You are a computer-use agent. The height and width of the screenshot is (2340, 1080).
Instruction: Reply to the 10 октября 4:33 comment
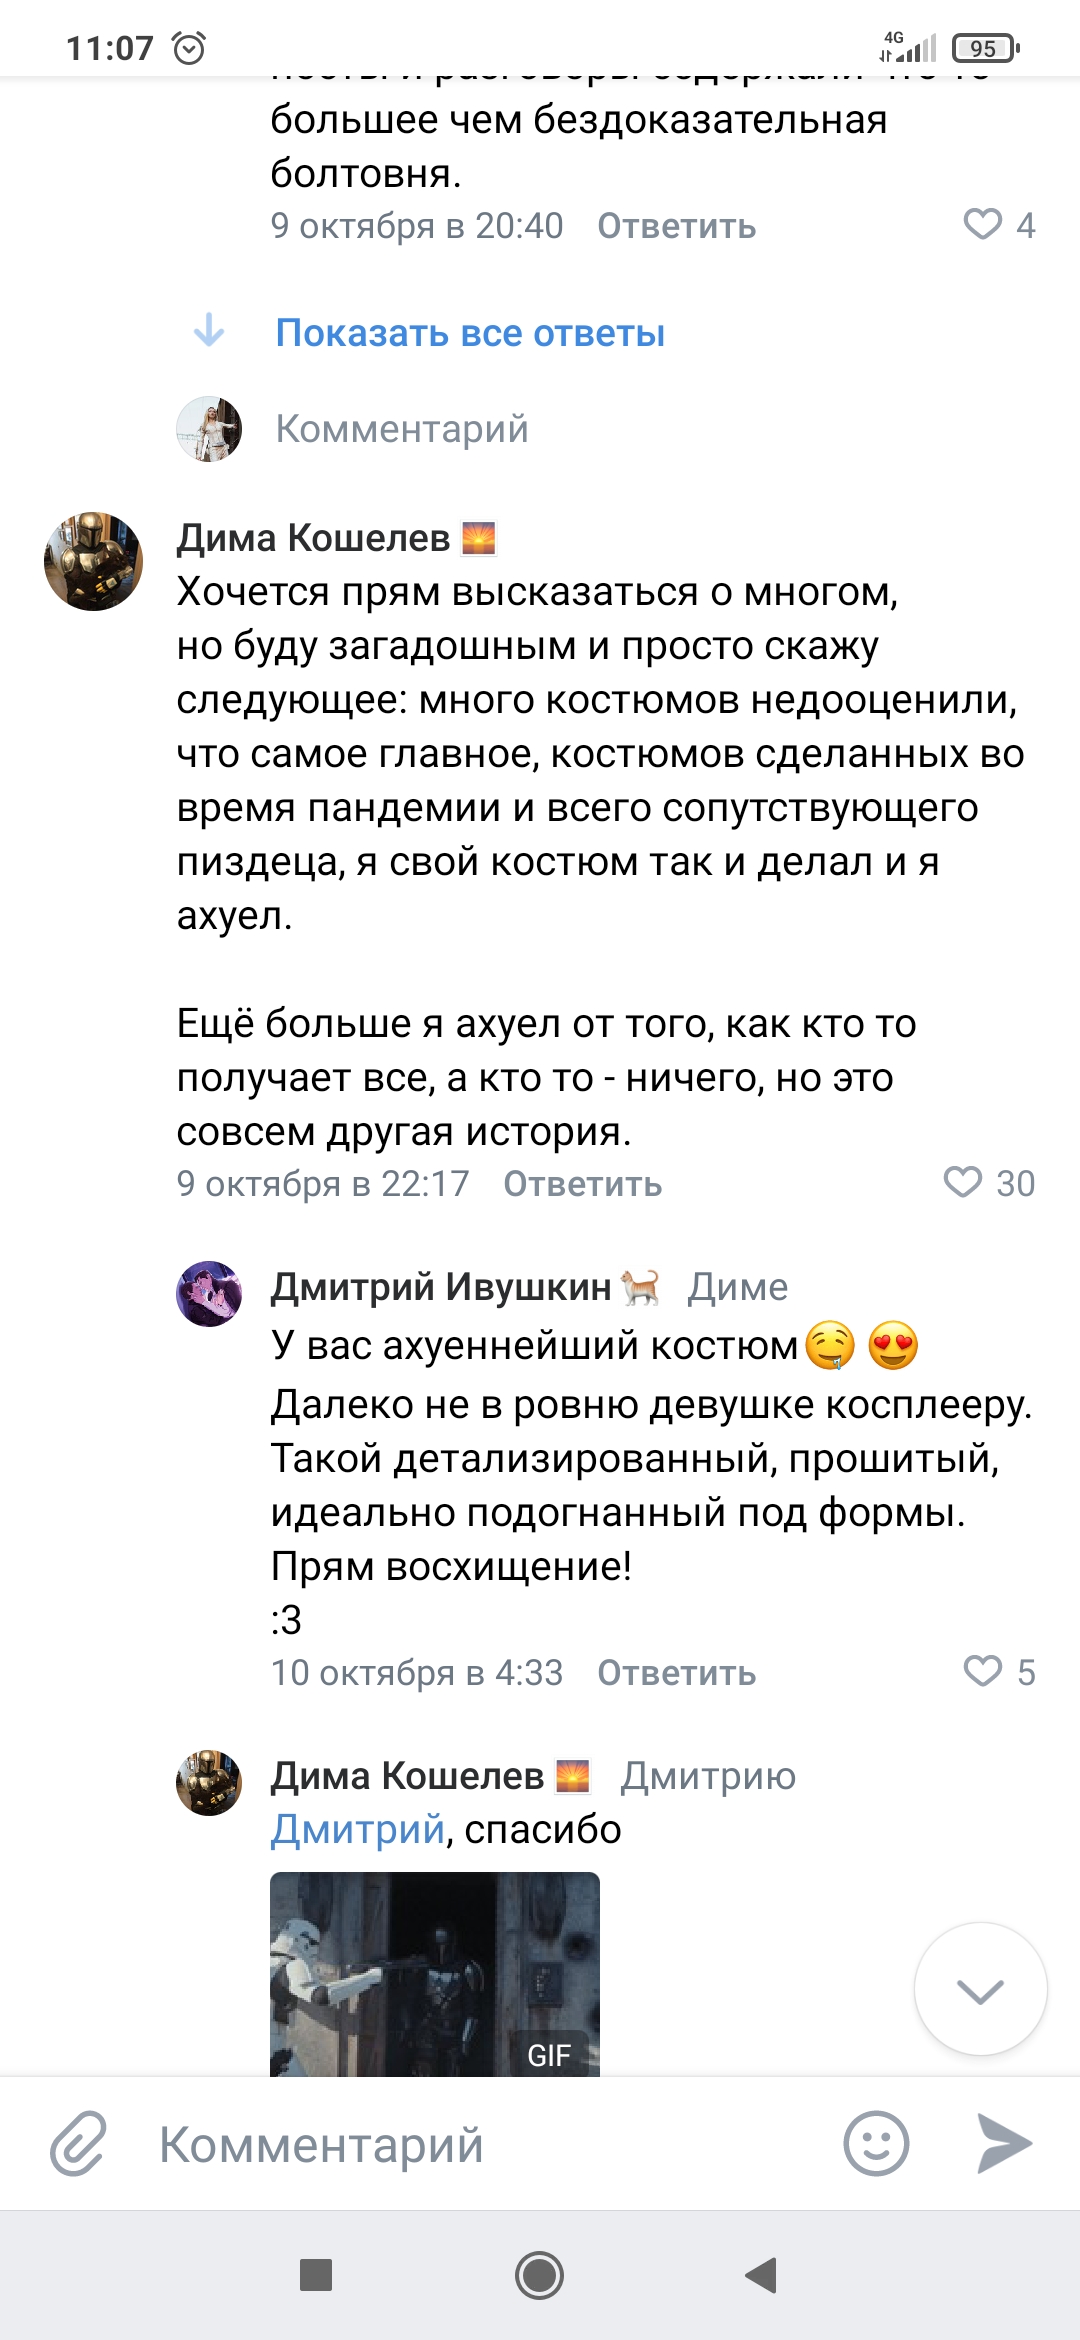[676, 1673]
